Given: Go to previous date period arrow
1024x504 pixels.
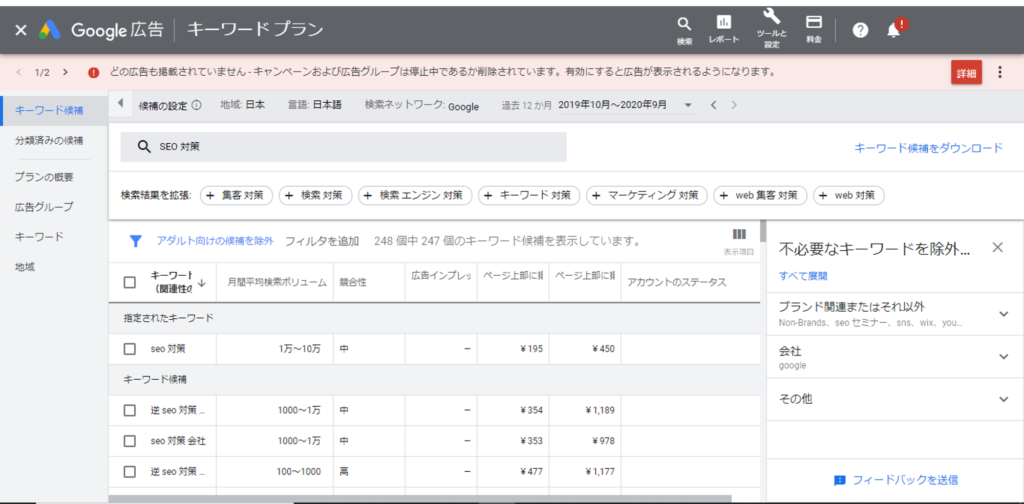Looking at the screenshot, I should point(713,105).
